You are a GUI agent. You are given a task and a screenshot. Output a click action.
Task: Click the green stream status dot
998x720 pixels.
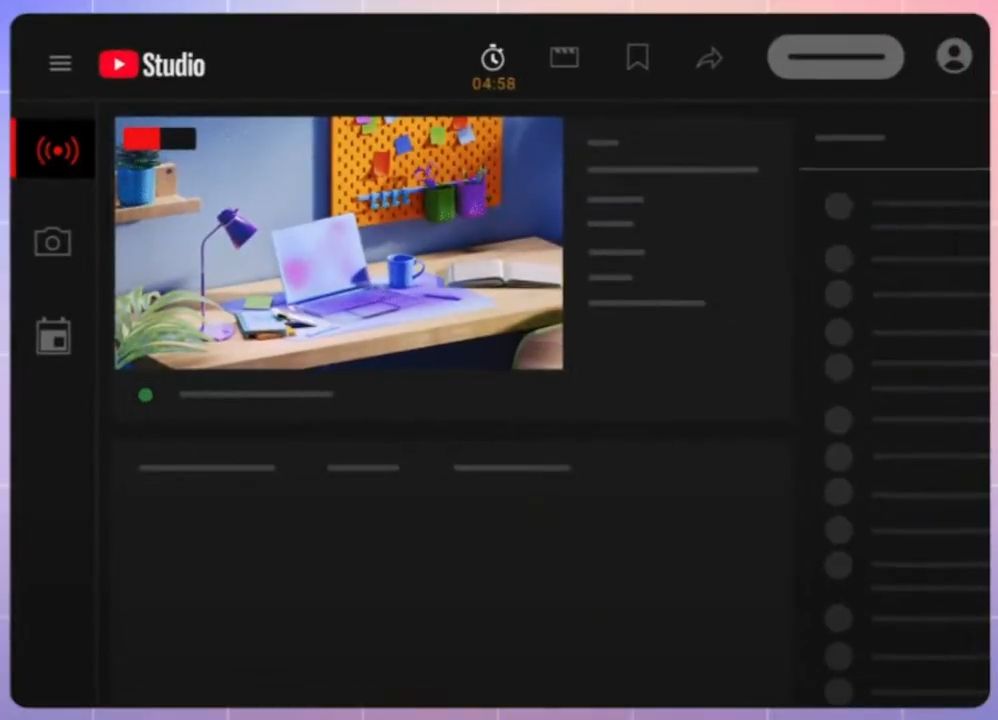click(x=146, y=395)
